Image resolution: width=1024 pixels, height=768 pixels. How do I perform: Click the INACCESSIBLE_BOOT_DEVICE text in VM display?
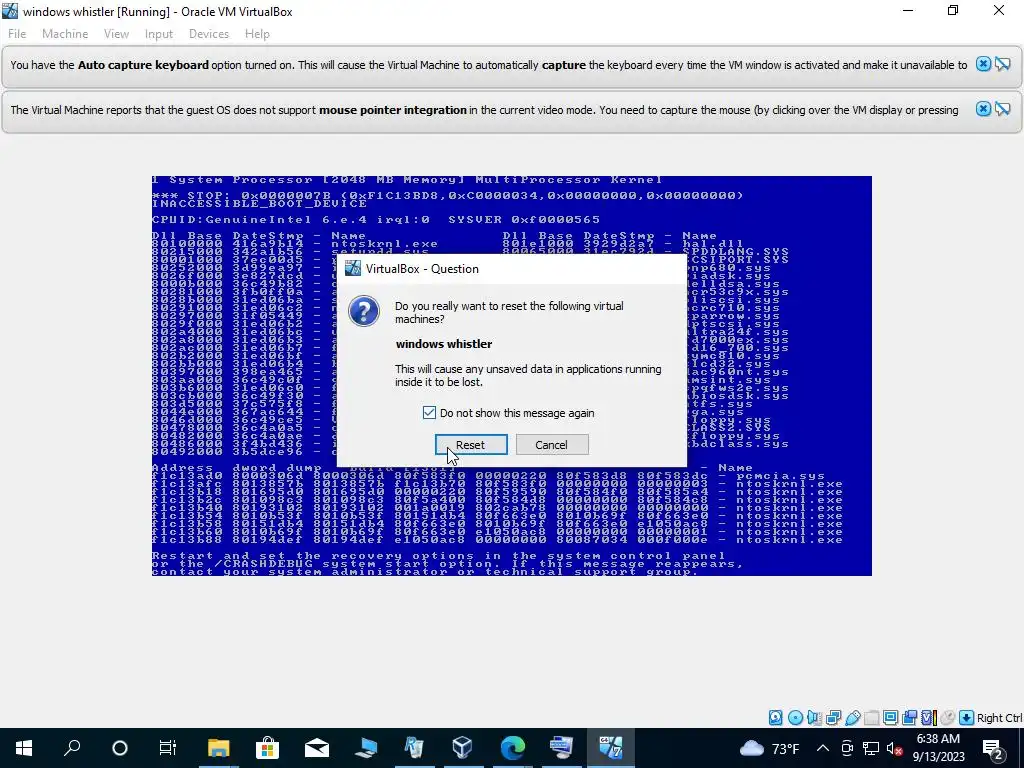pos(259,203)
